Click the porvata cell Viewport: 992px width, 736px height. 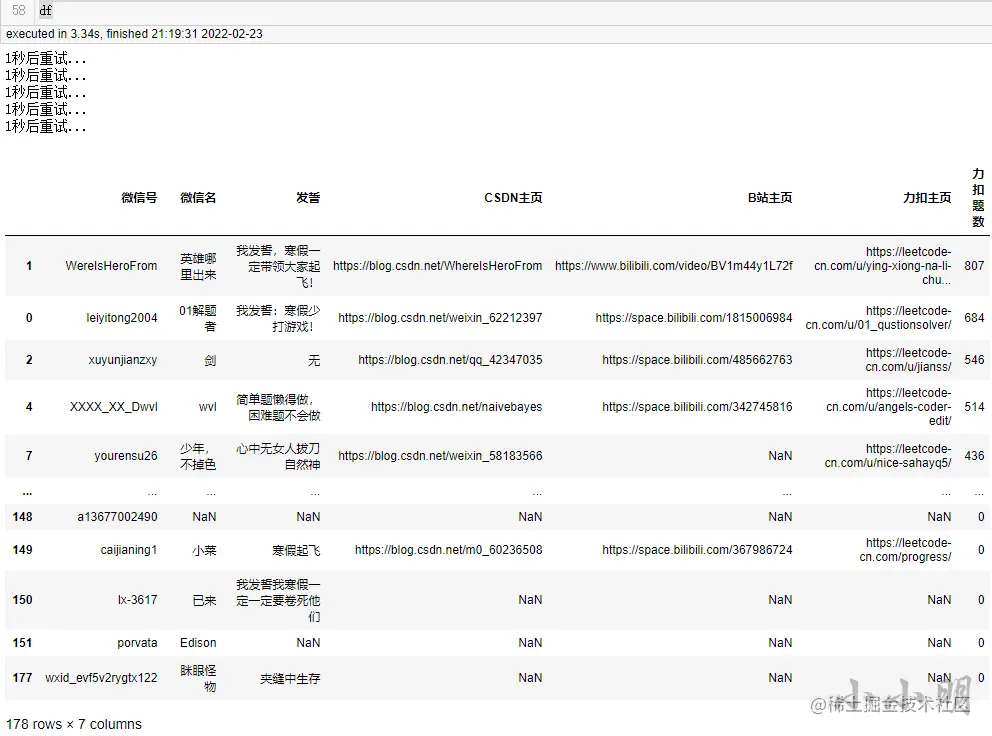click(x=137, y=642)
